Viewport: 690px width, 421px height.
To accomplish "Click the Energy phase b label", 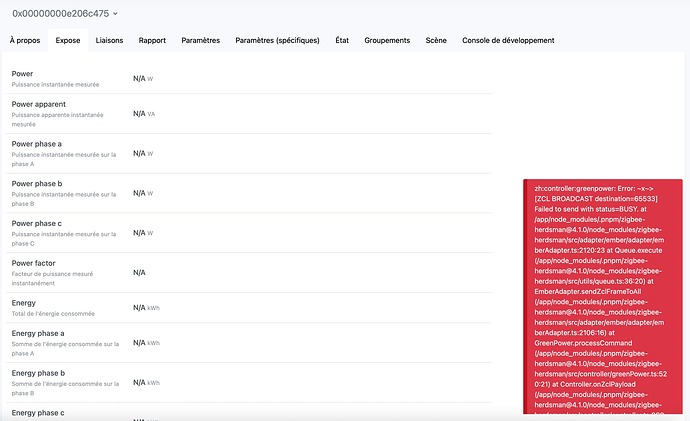I will click(38, 373).
